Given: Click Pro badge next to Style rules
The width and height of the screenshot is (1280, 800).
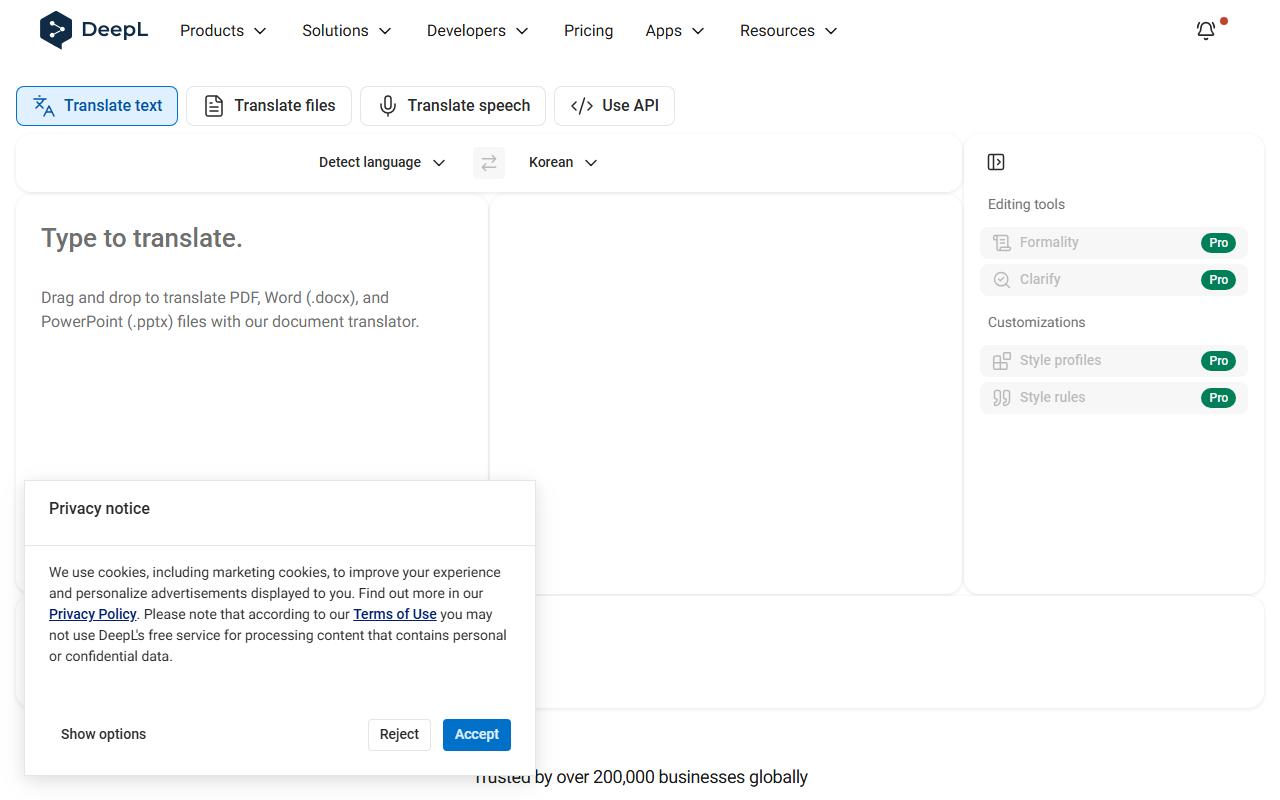Looking at the screenshot, I should (x=1218, y=398).
